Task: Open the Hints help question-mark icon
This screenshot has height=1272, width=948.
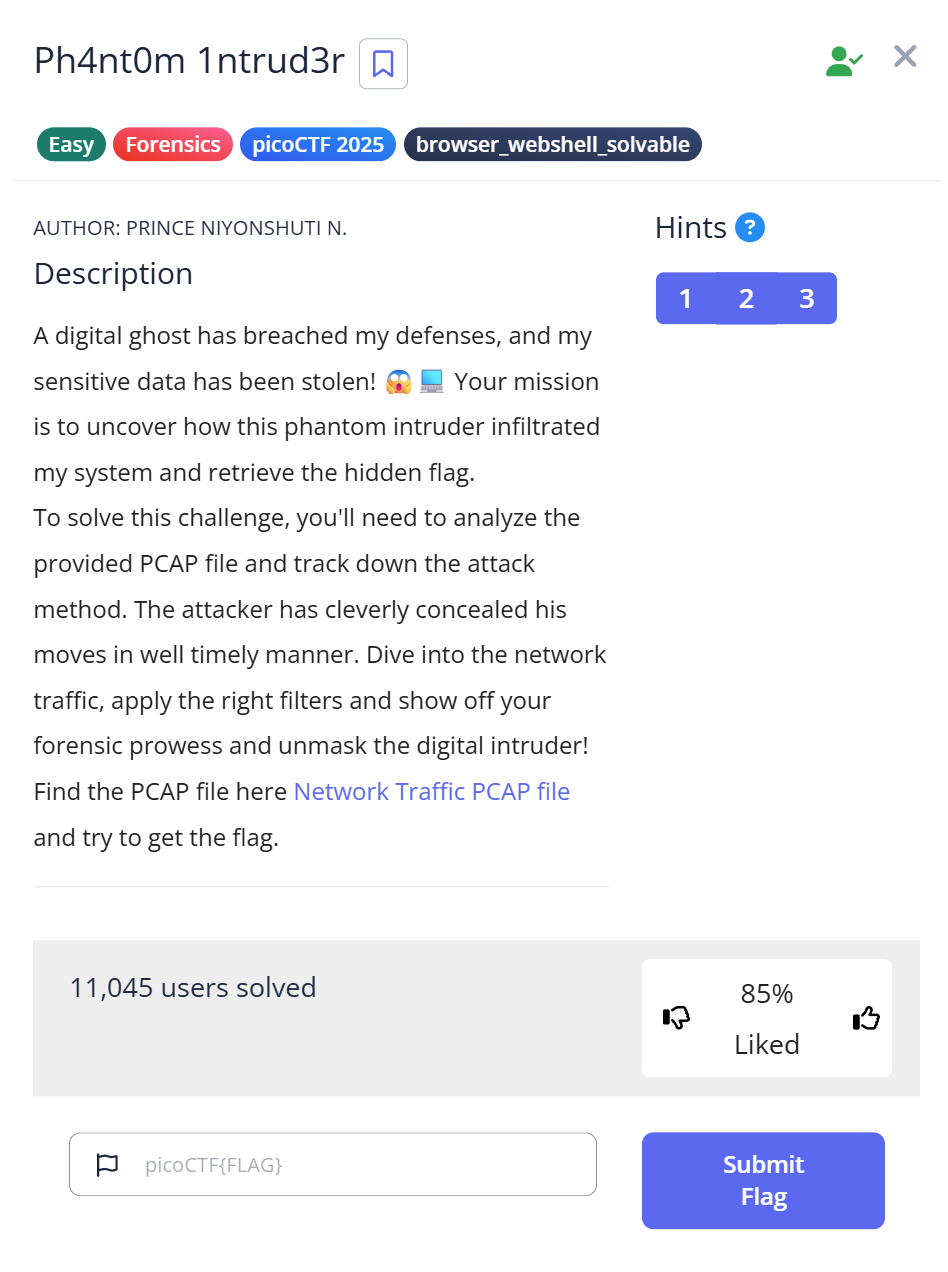Action: [750, 228]
